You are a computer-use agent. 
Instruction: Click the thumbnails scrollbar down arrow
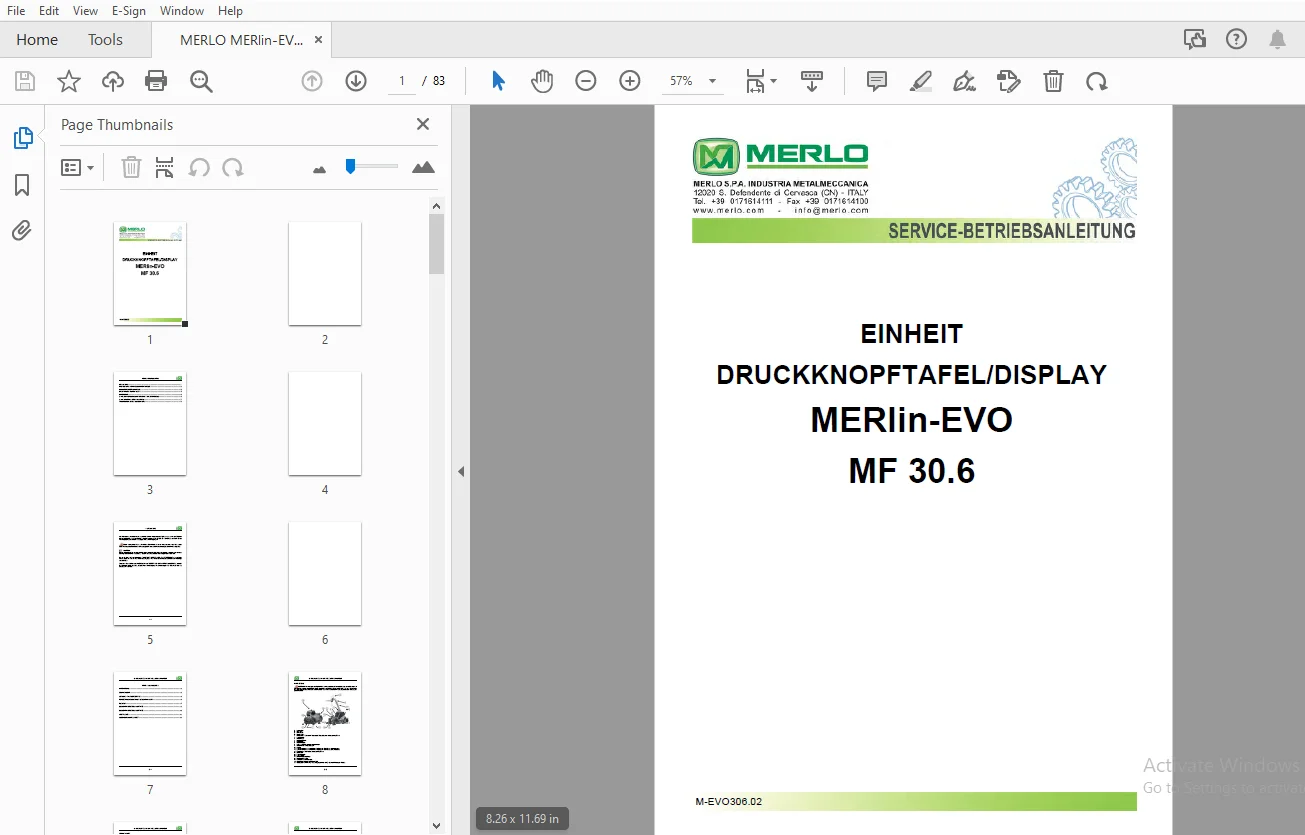[436, 826]
